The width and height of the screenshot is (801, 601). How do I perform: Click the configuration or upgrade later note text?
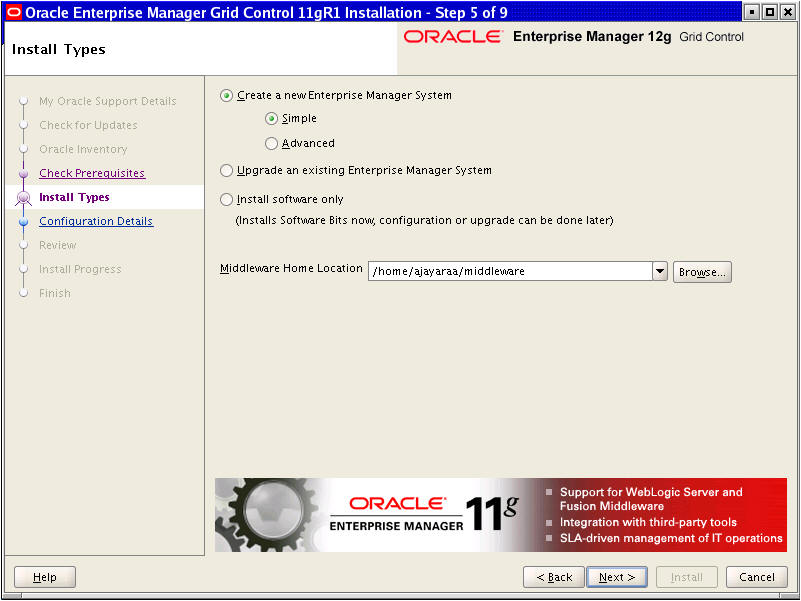(424, 220)
